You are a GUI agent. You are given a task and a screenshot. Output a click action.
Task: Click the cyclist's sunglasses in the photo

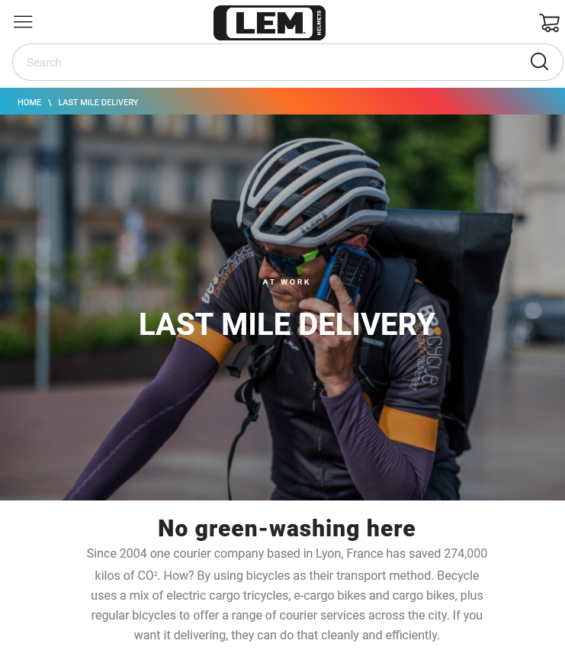tap(286, 259)
